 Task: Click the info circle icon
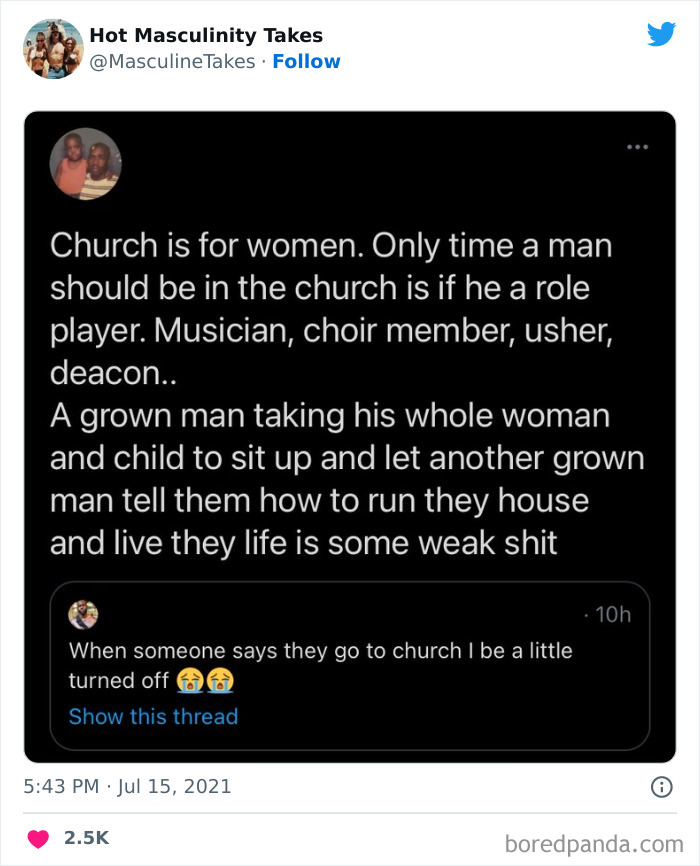[662, 788]
